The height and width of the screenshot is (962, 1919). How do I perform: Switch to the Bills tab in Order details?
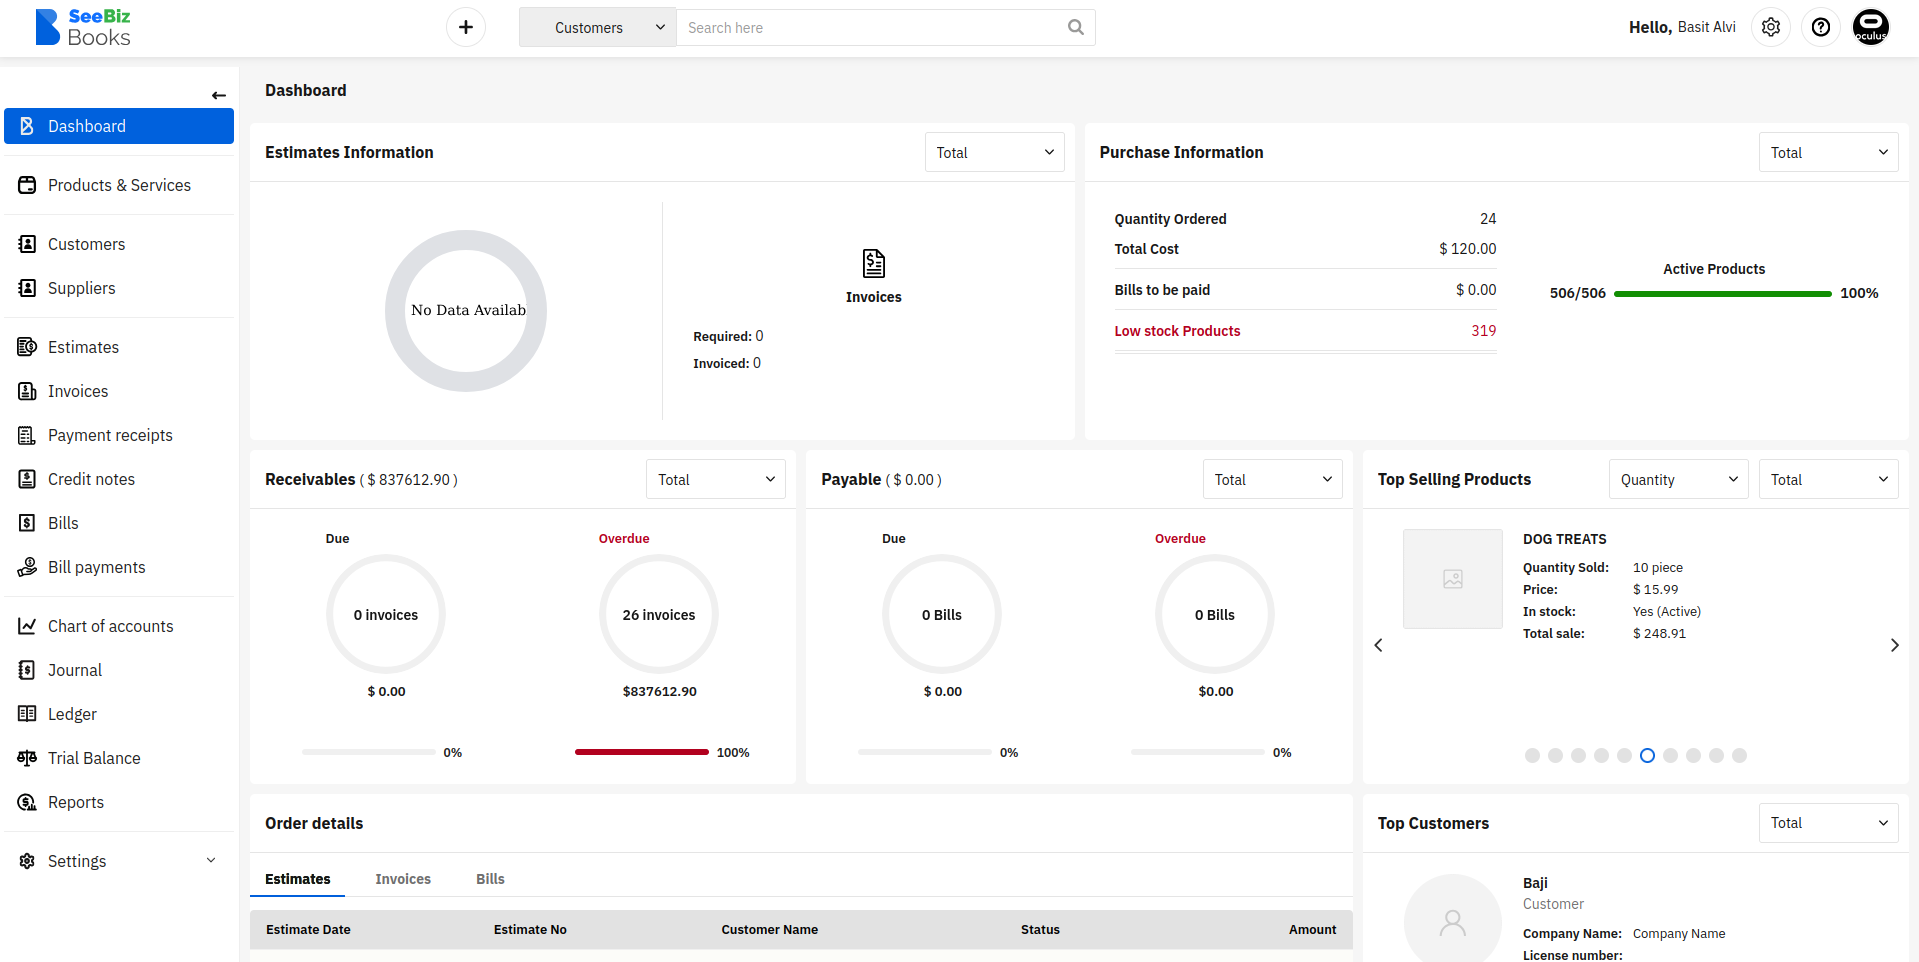click(x=490, y=879)
